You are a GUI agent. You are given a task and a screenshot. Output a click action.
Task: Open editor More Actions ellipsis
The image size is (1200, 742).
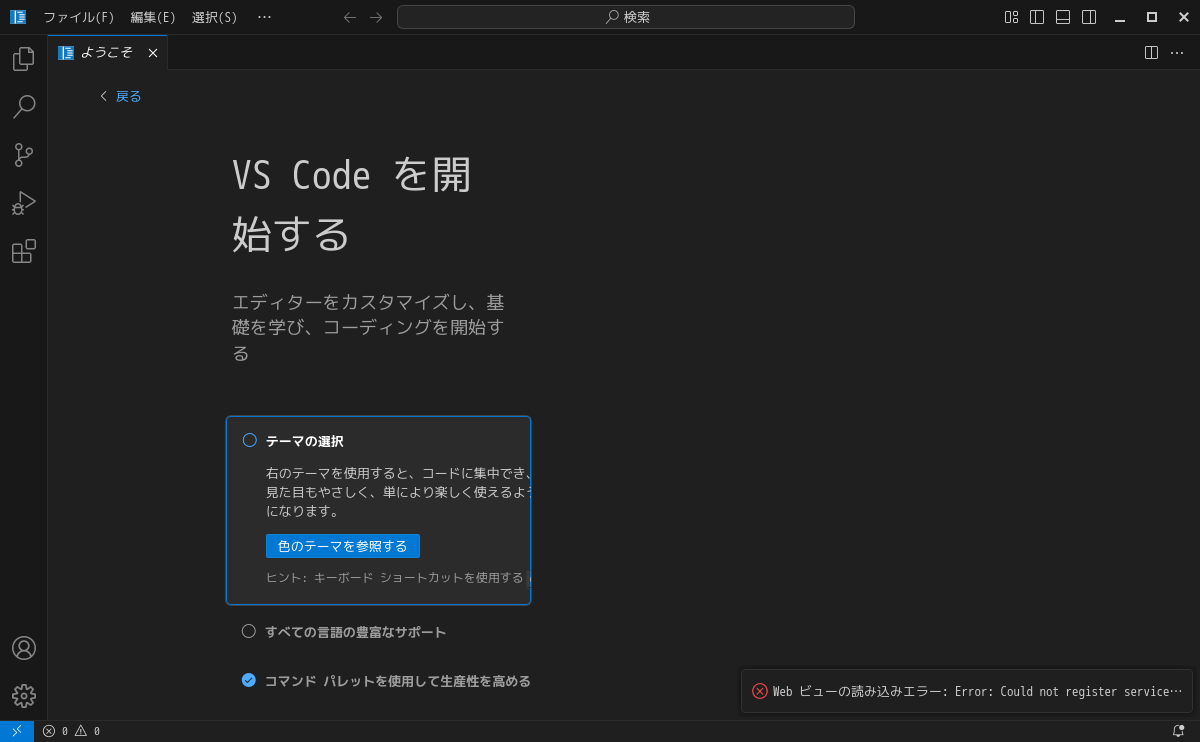pyautogui.click(x=1177, y=52)
